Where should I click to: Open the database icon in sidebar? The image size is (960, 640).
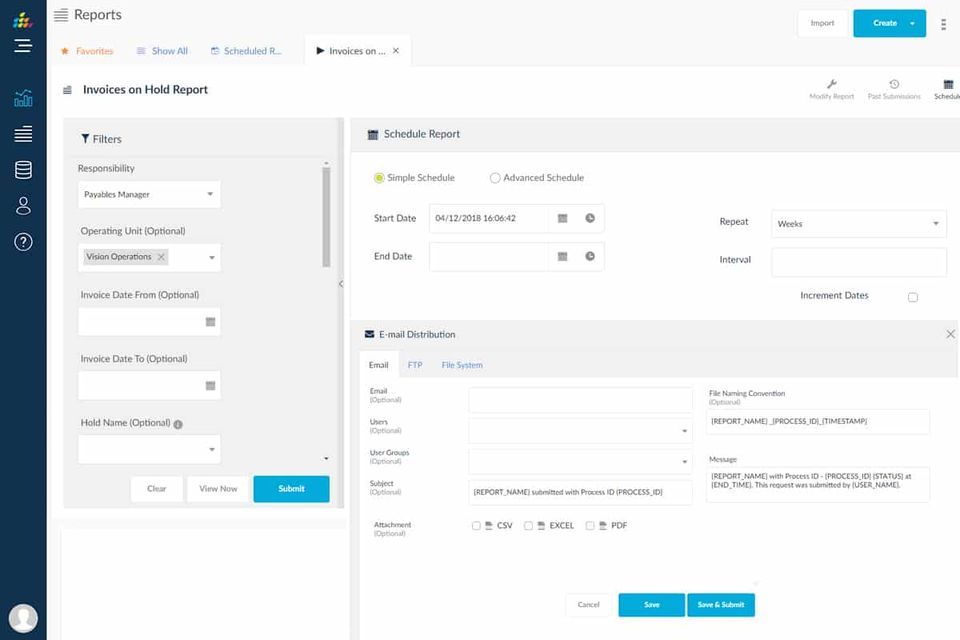point(23,170)
